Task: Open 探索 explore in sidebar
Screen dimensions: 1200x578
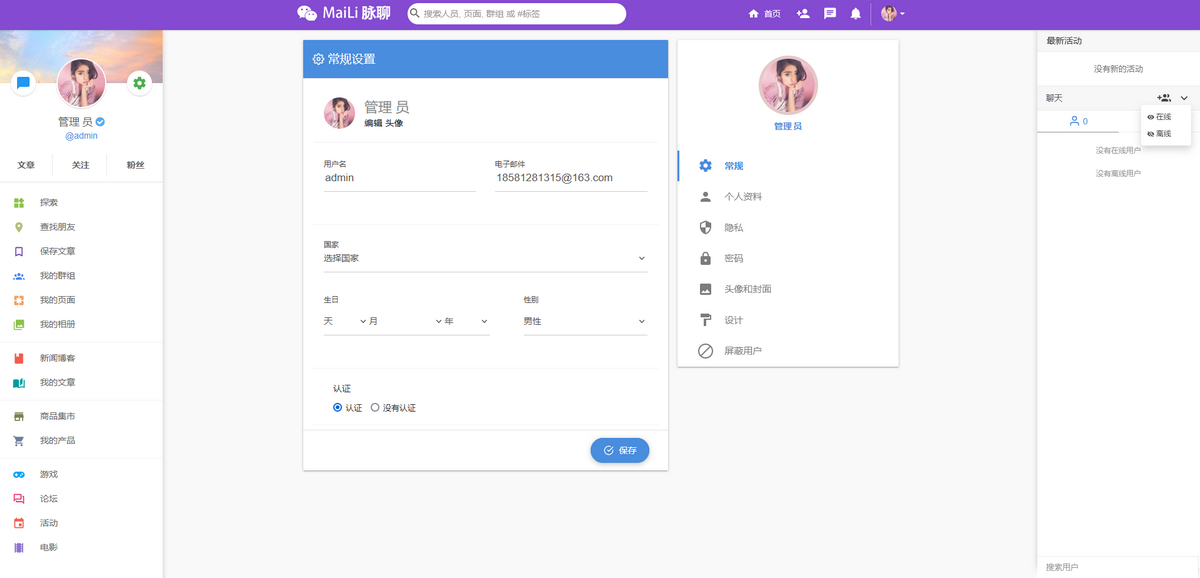Action: click(x=81, y=203)
